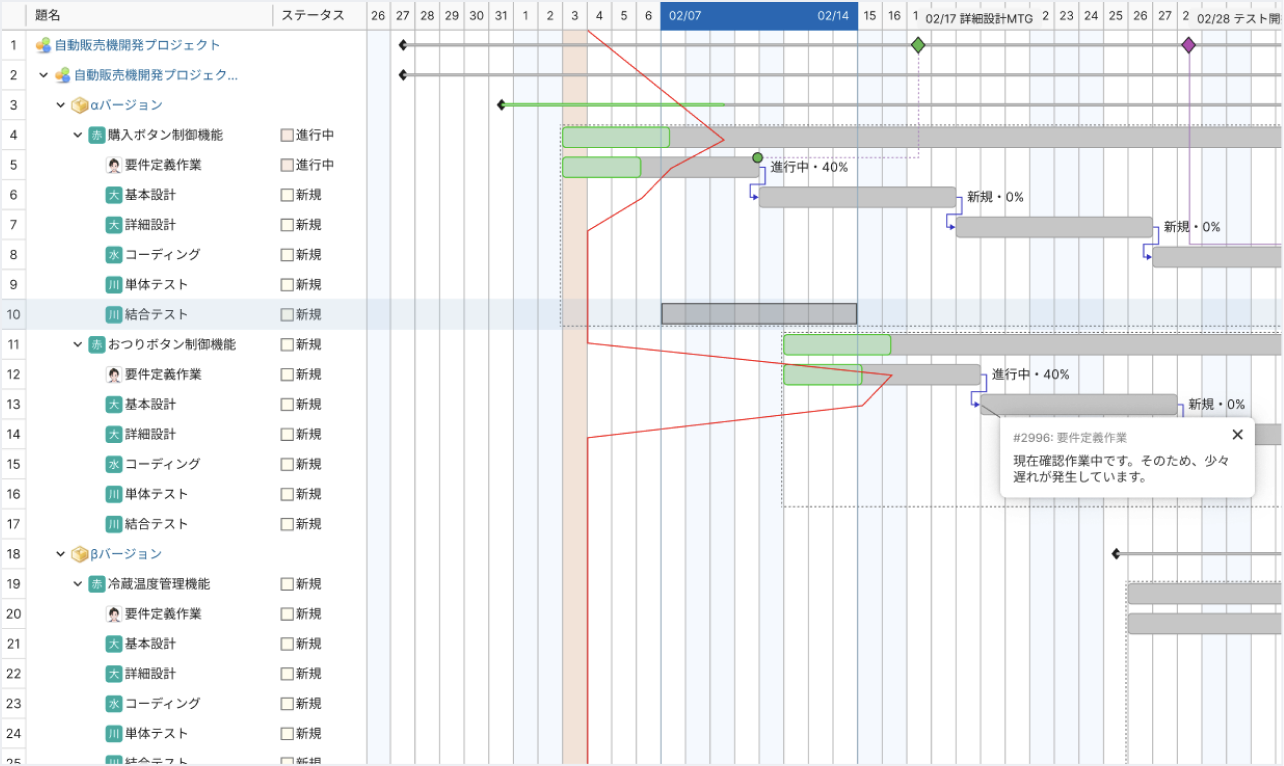Toggle the 新規 status box in row 6
1284x766 pixels.
(x=287, y=195)
